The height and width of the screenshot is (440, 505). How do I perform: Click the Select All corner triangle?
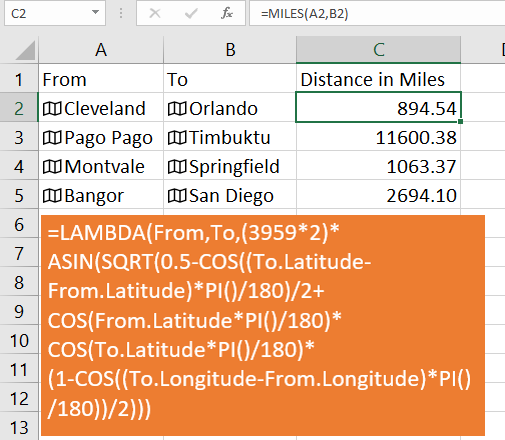(25, 50)
